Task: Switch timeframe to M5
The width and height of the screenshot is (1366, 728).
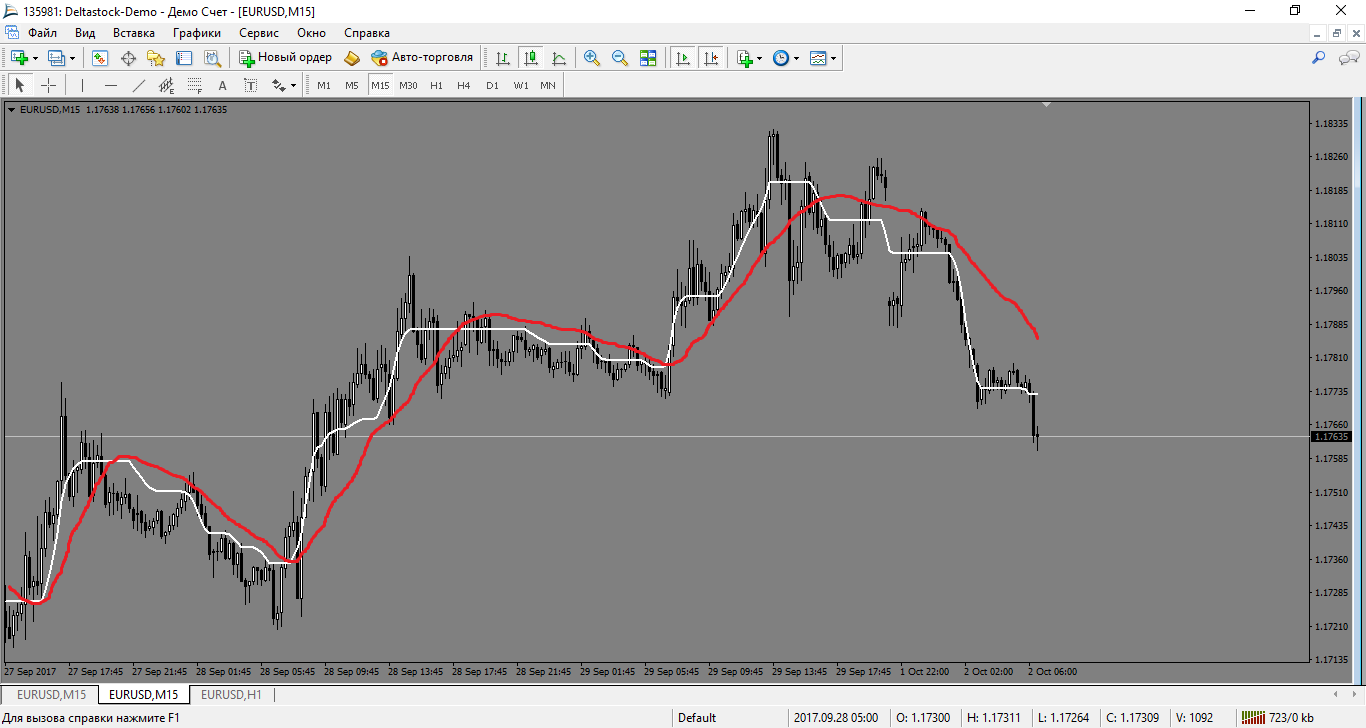Action: 352,85
